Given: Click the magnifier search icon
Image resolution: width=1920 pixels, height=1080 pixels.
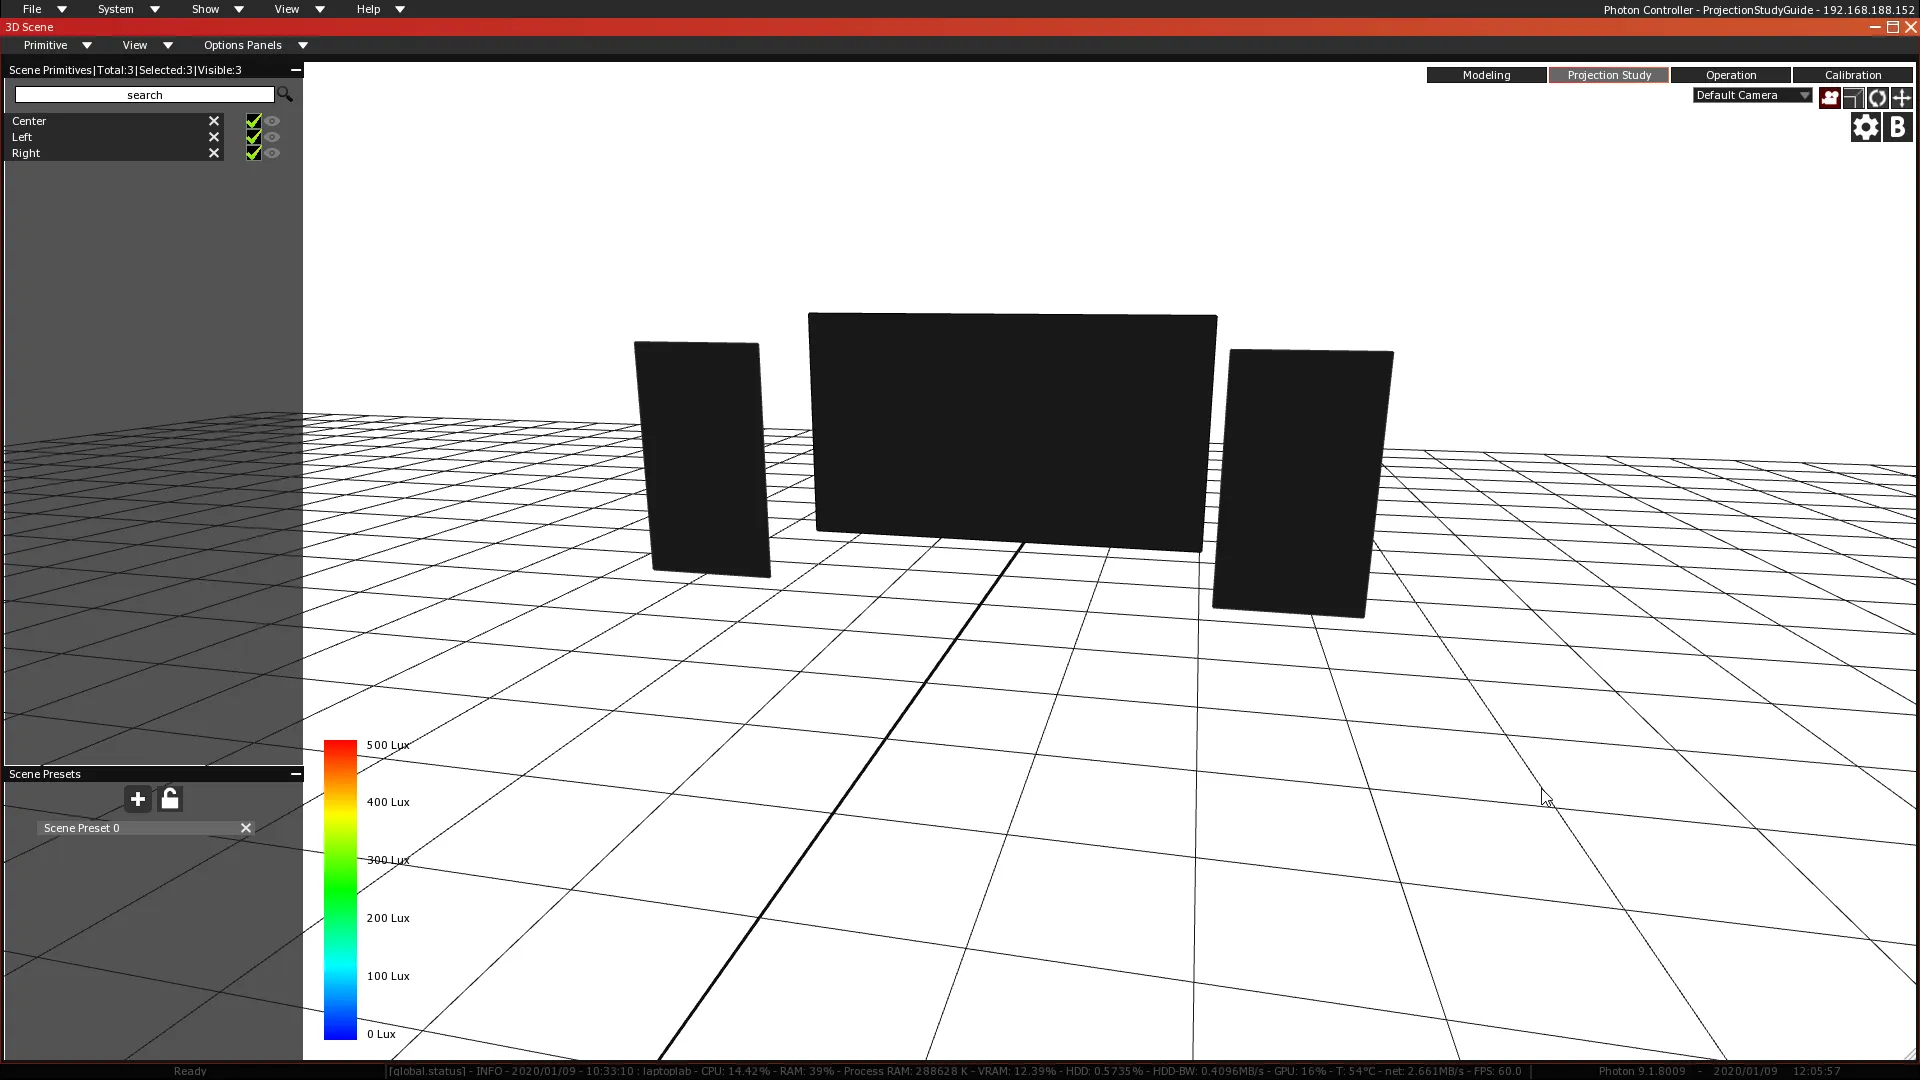Looking at the screenshot, I should tap(285, 94).
